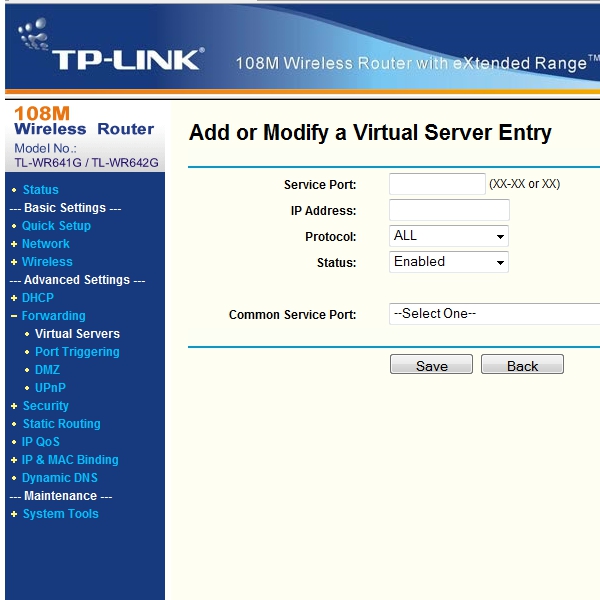
Task: Open the DMZ submenu item
Action: [47, 370]
